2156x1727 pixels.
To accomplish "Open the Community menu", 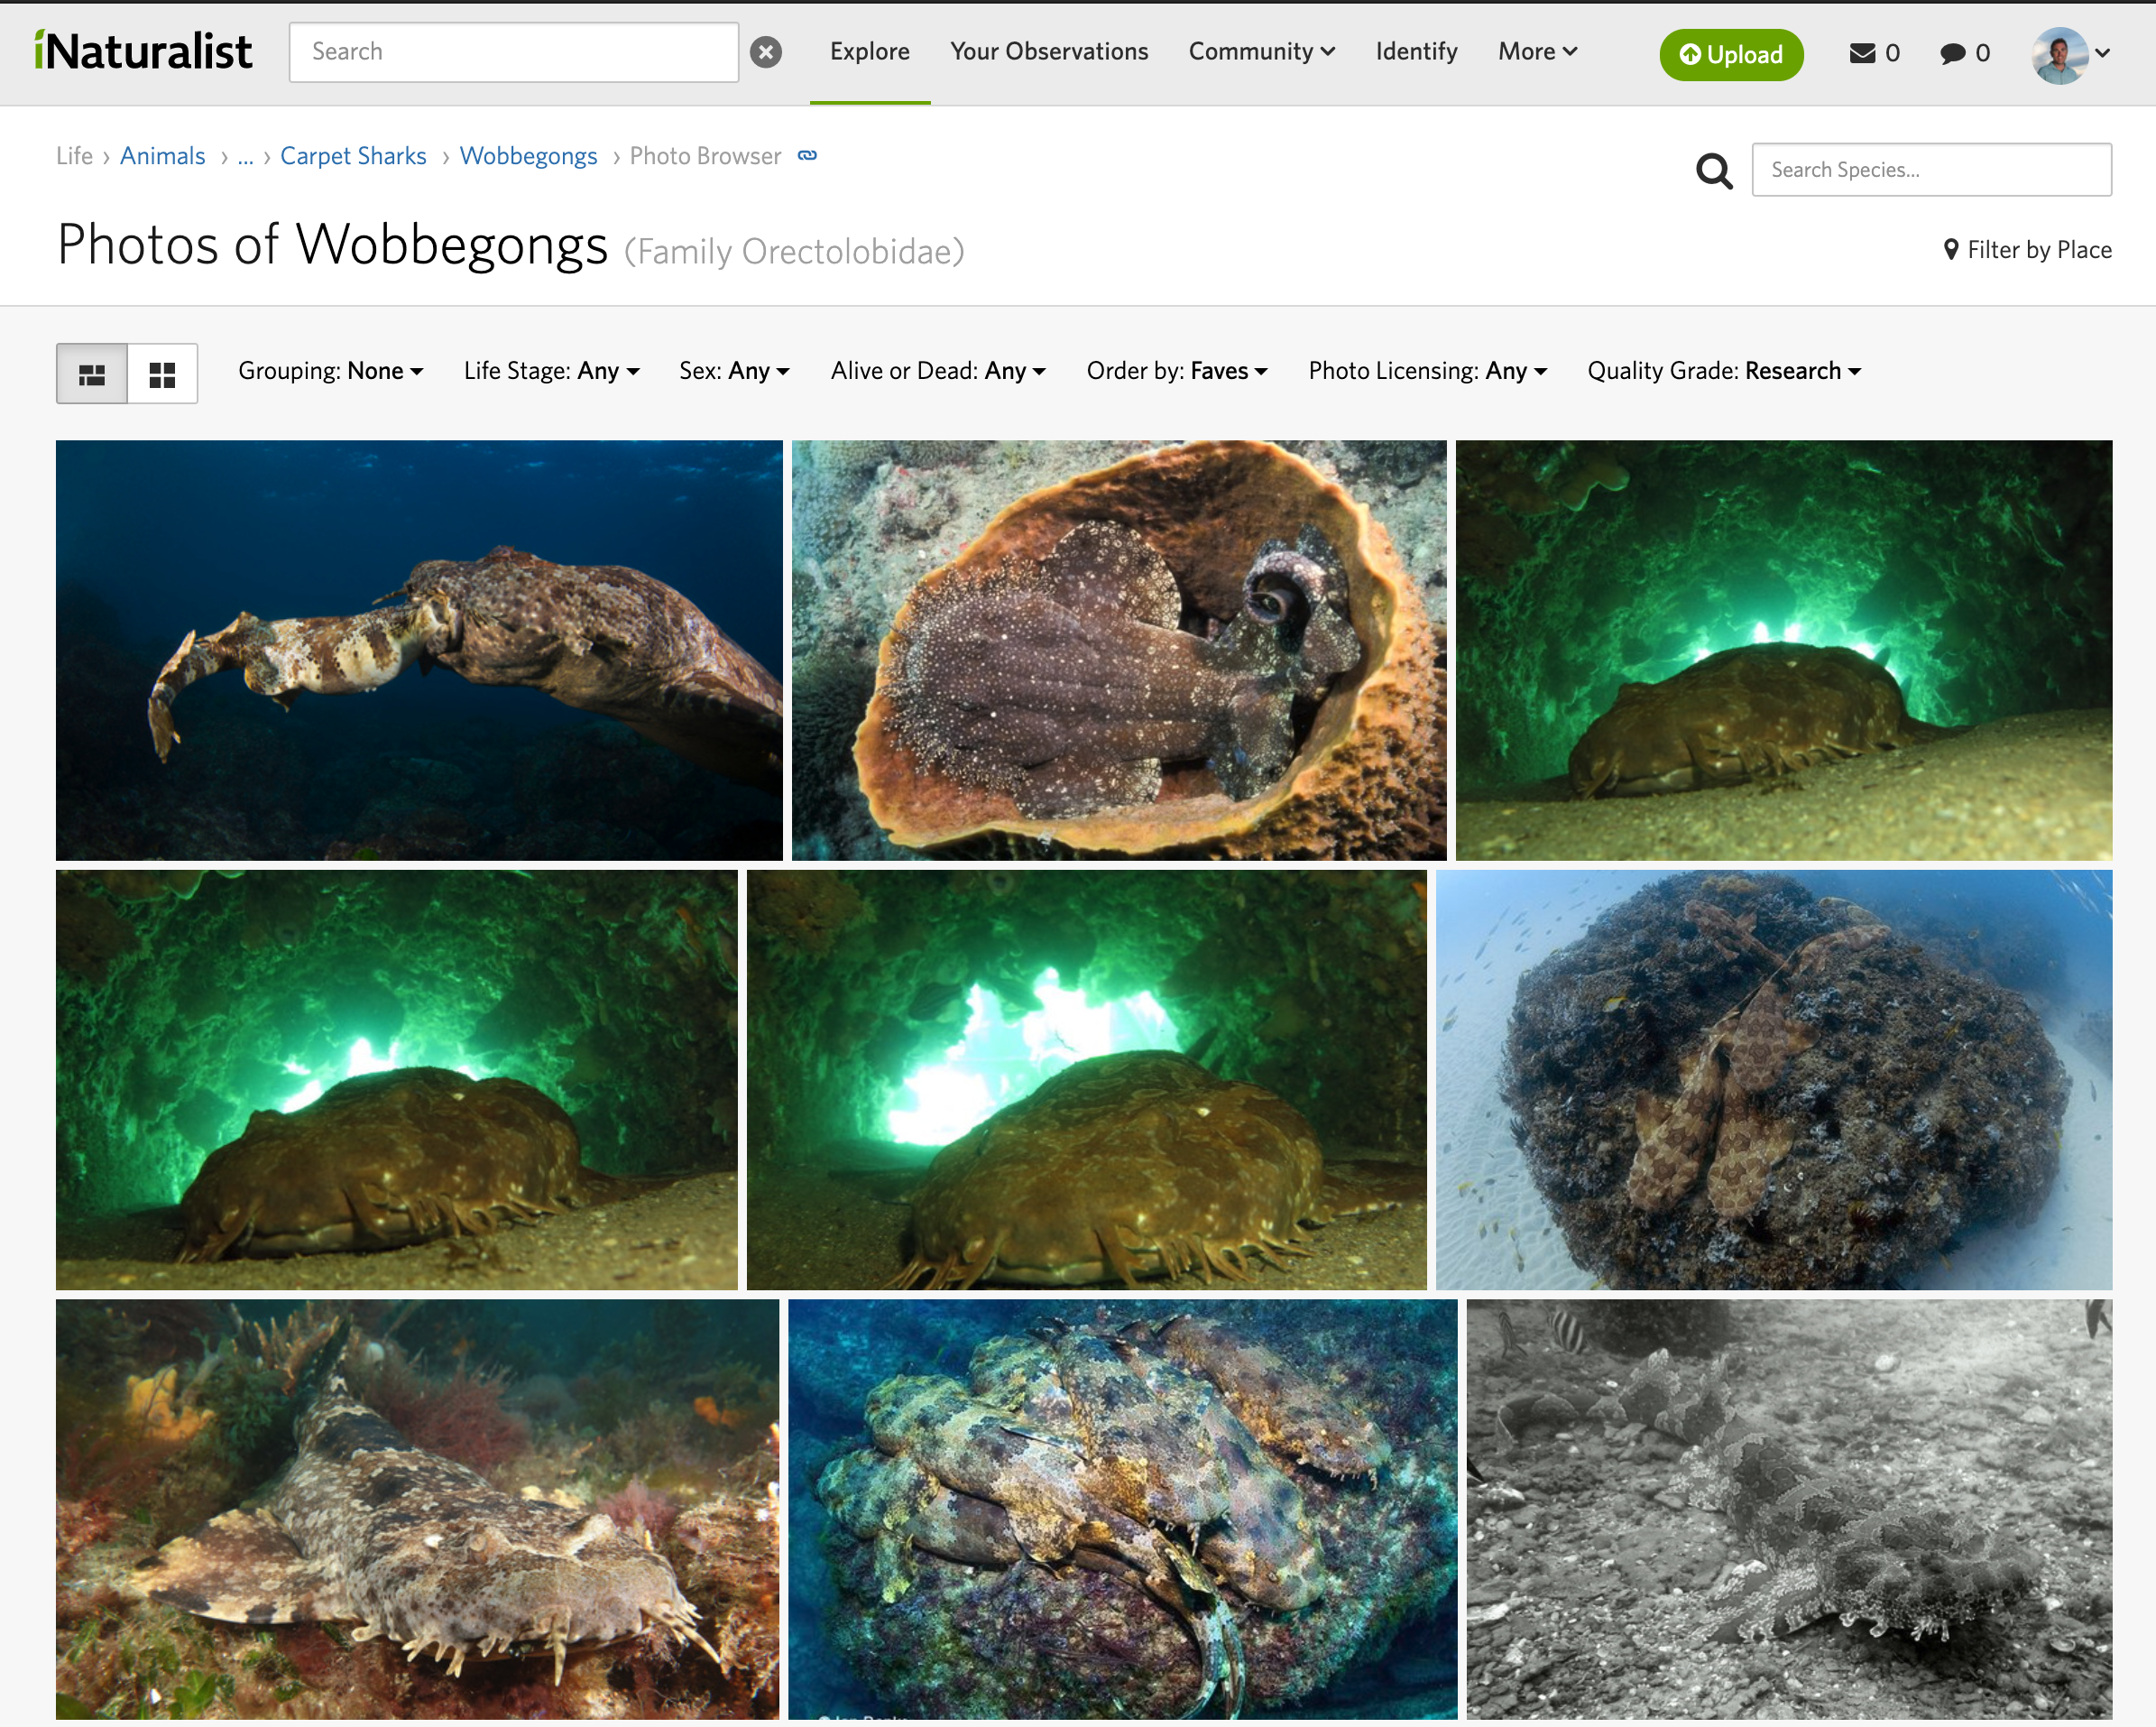I will pyautogui.click(x=1261, y=52).
